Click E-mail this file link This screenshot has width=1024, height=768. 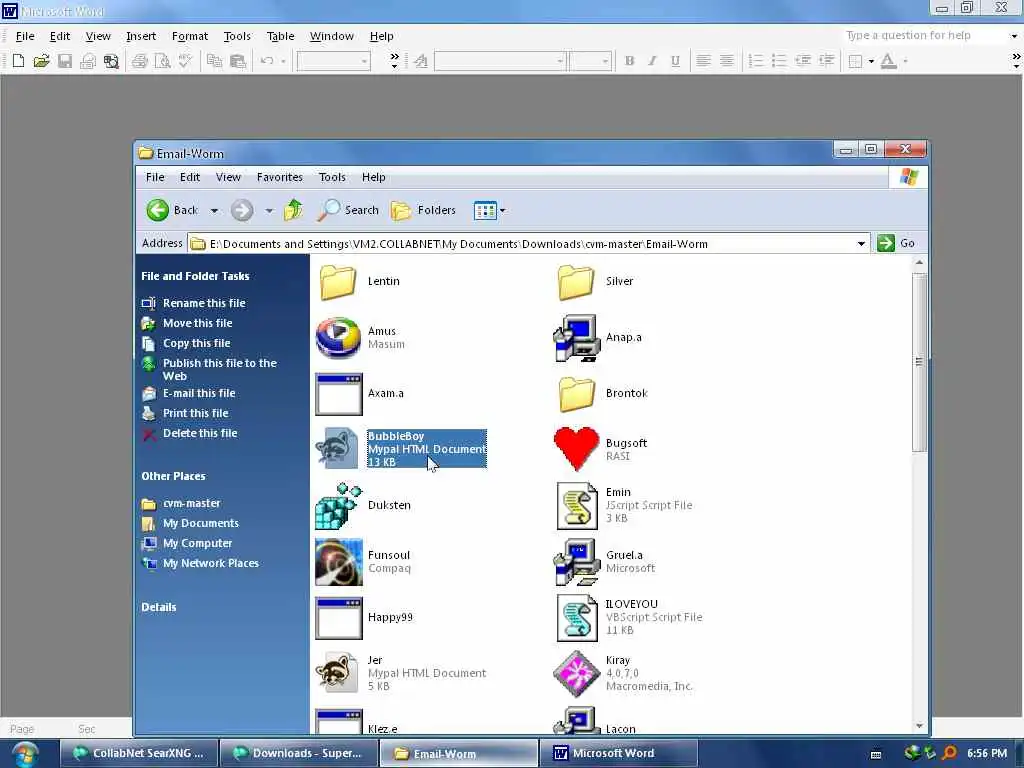(x=199, y=393)
